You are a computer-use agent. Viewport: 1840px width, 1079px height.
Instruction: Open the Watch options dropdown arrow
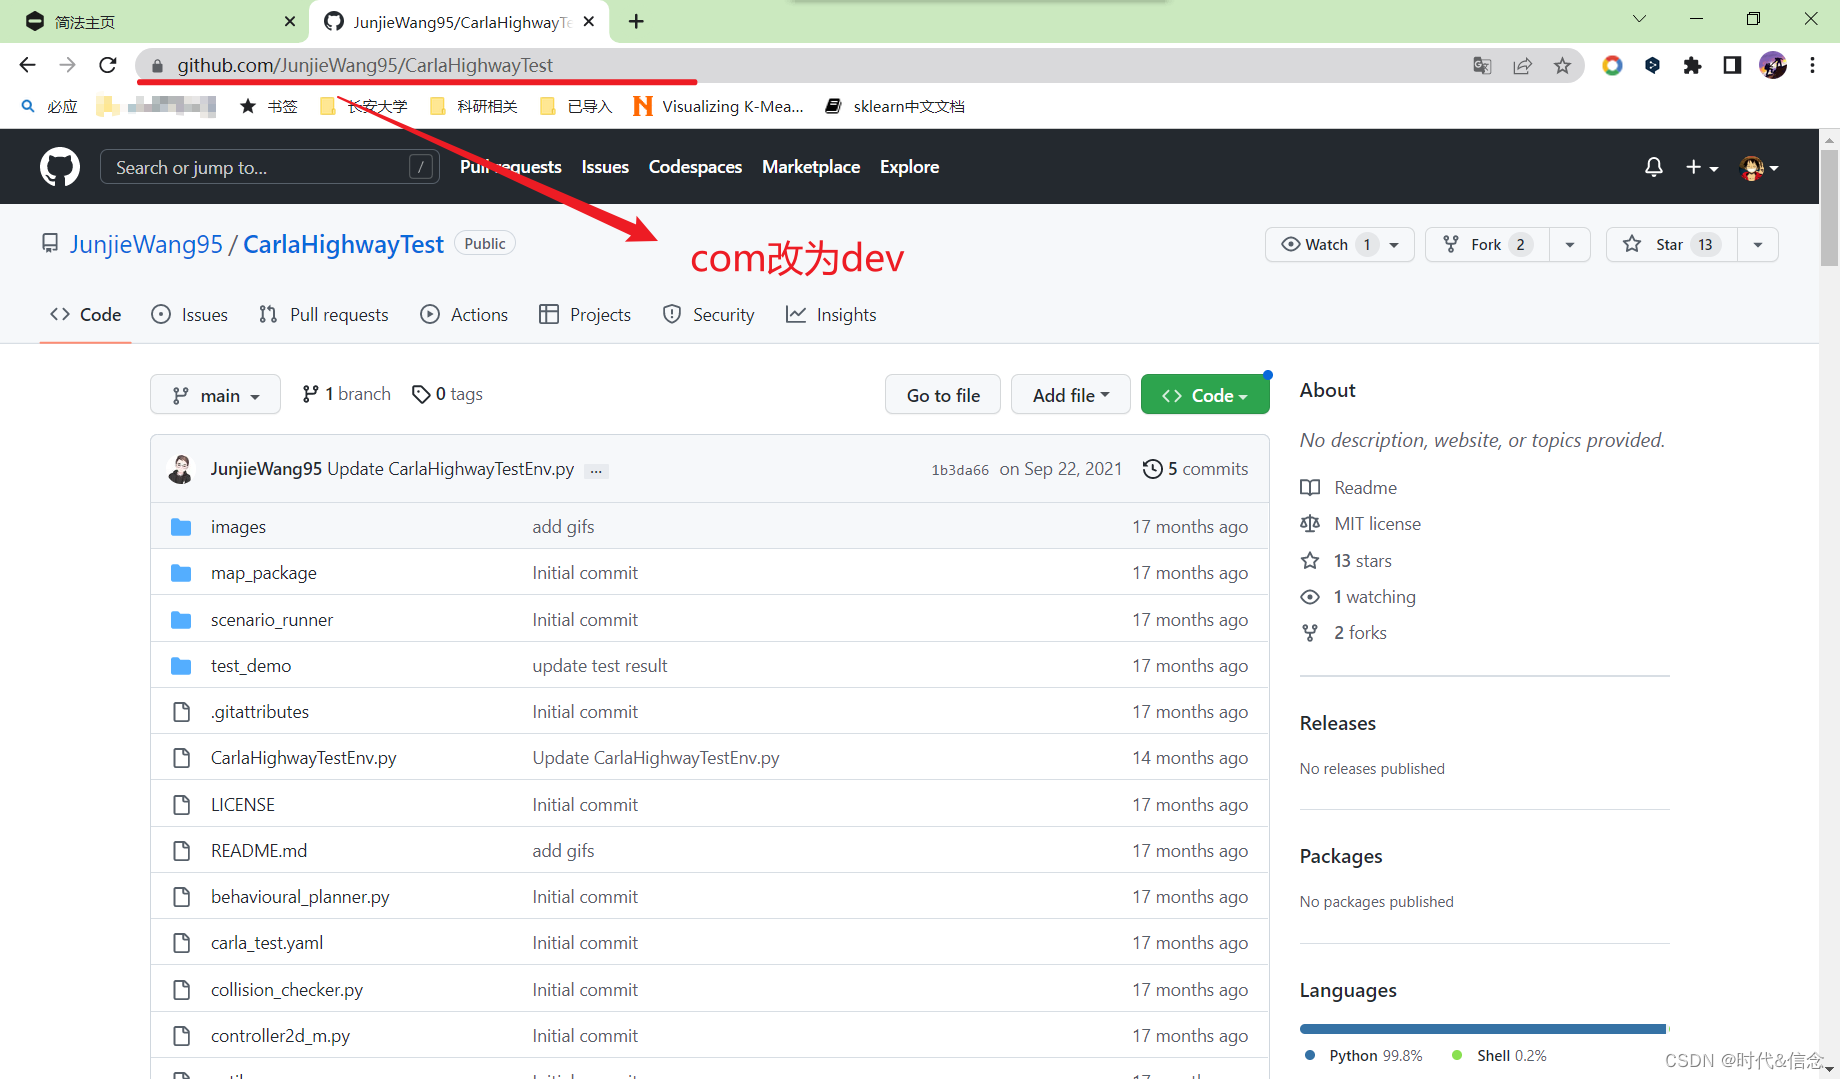click(x=1394, y=245)
